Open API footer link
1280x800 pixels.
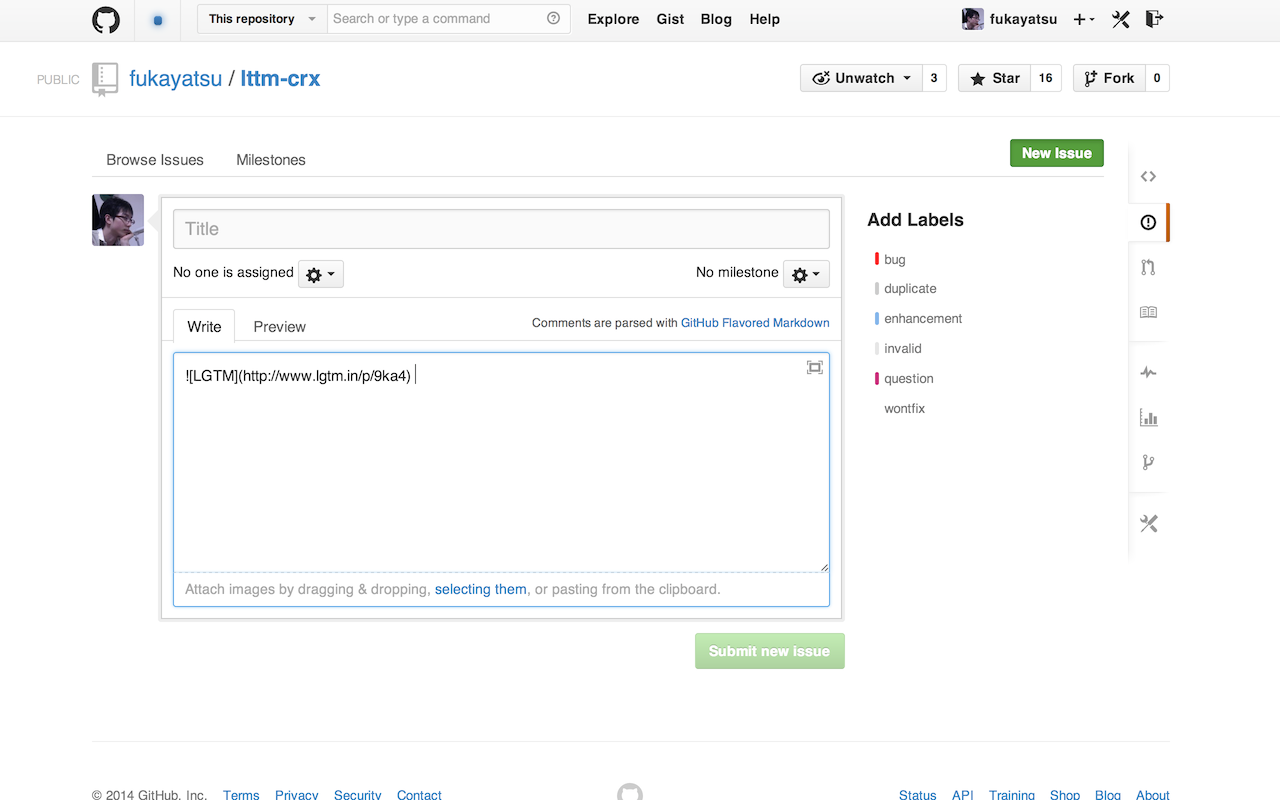(963, 795)
